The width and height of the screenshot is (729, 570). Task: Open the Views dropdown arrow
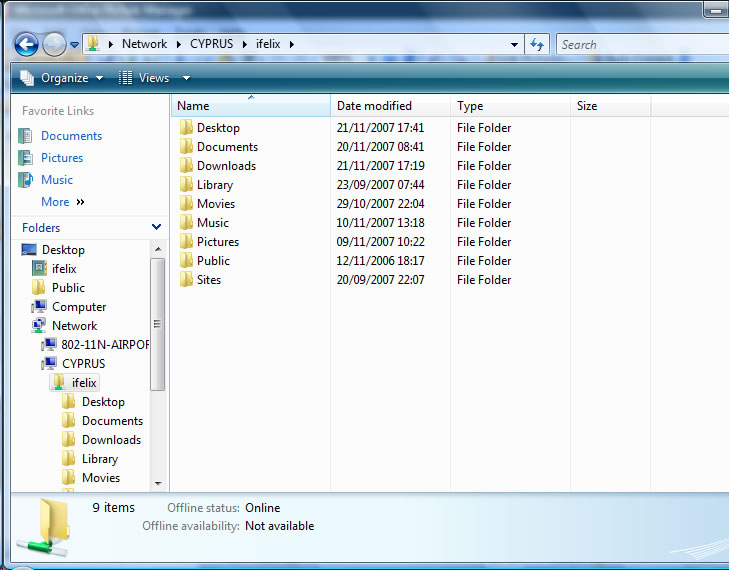pos(186,78)
